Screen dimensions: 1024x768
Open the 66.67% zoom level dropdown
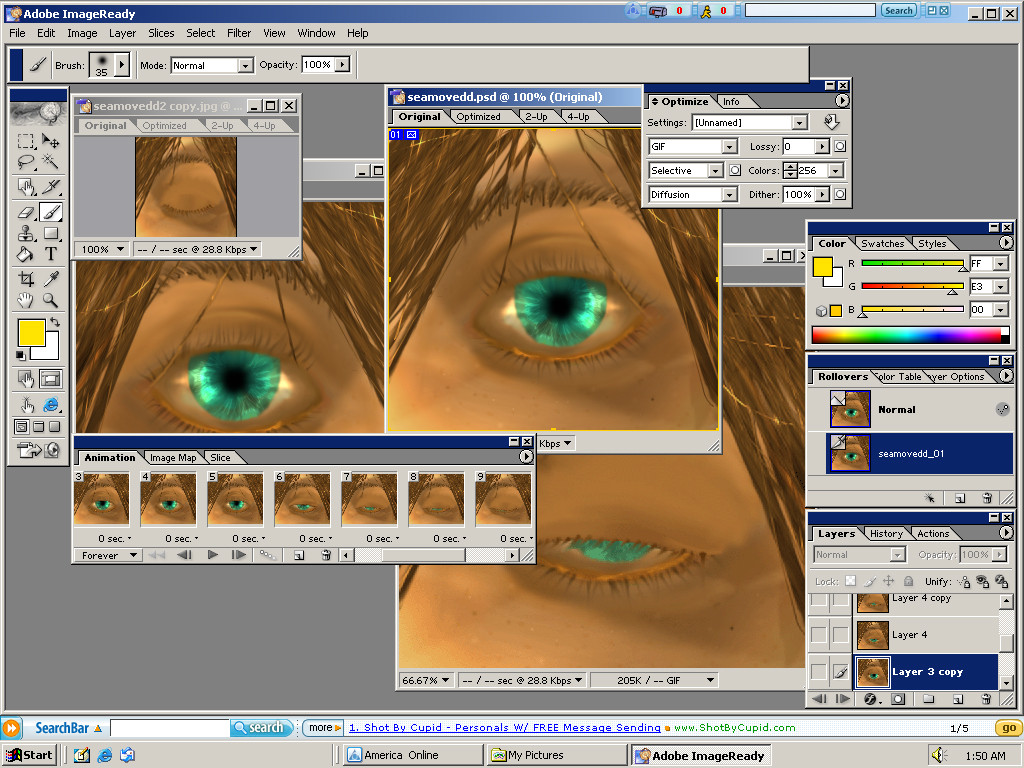[x=445, y=680]
